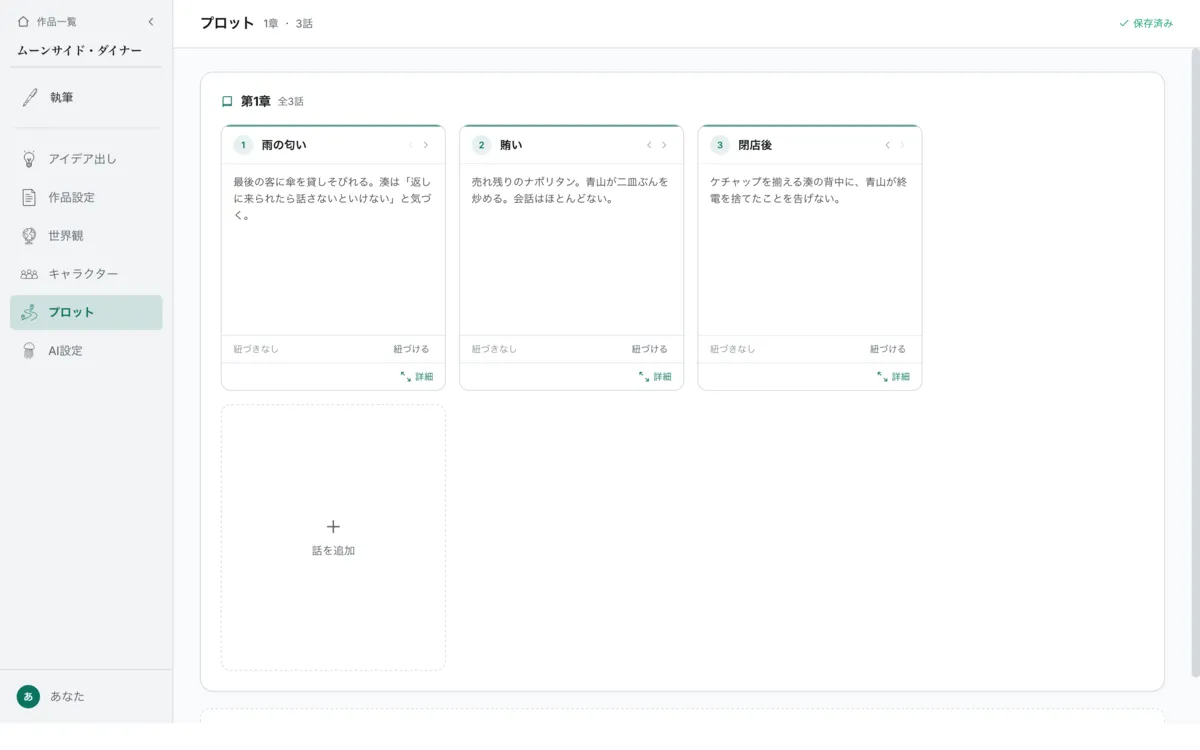Click the document icon for 作品設定

(30, 197)
